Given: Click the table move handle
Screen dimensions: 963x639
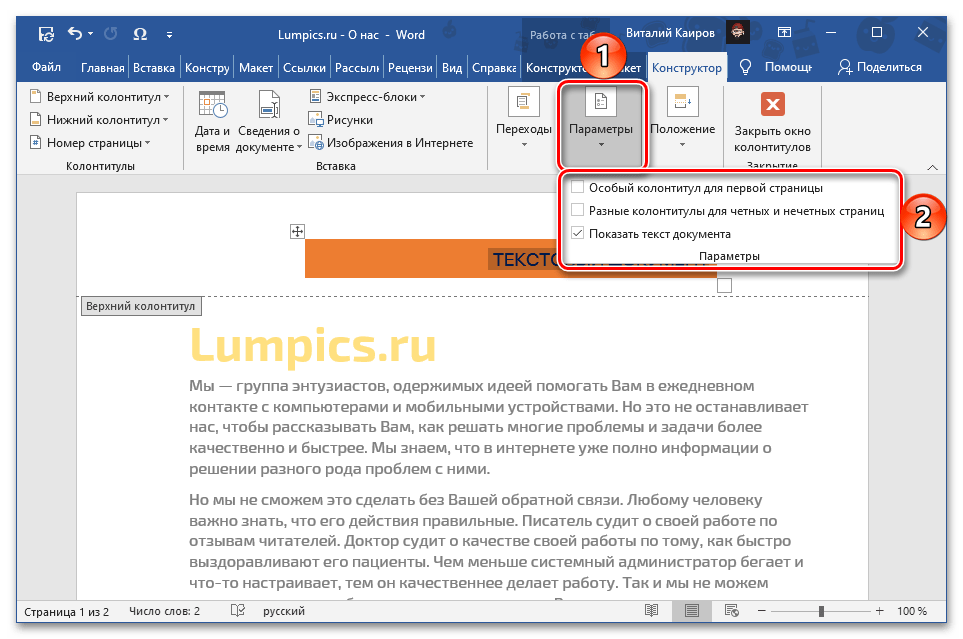Looking at the screenshot, I should [x=297, y=231].
